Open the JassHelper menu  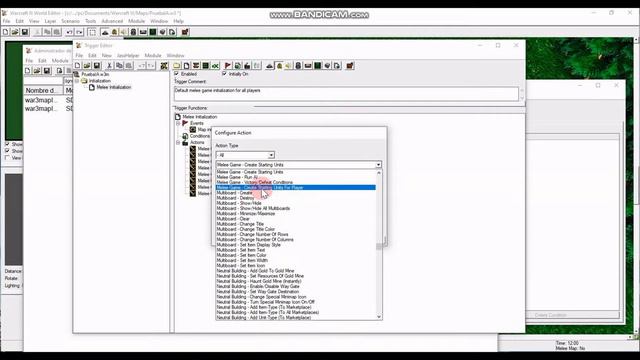click(x=128, y=56)
